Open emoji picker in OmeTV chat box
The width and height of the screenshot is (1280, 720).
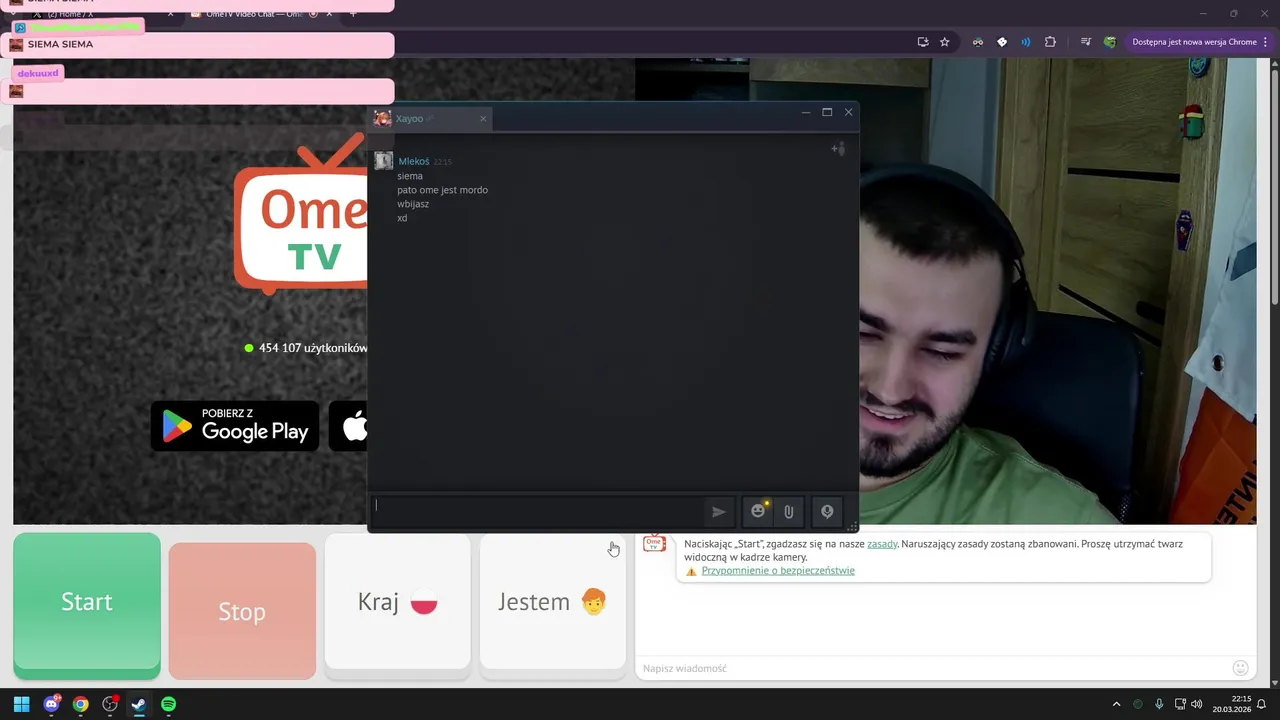click(x=1240, y=668)
